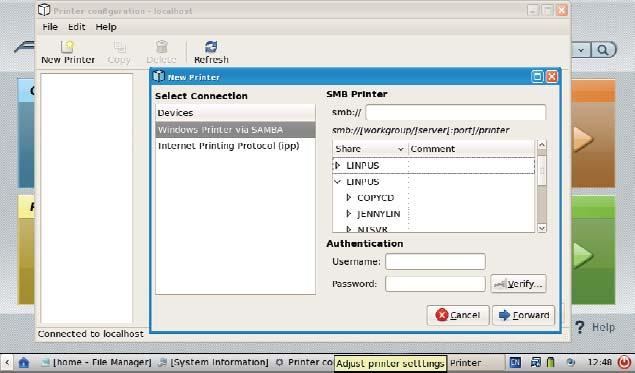Click the taskbar home icon
The image size is (635, 373).
click(x=23, y=362)
